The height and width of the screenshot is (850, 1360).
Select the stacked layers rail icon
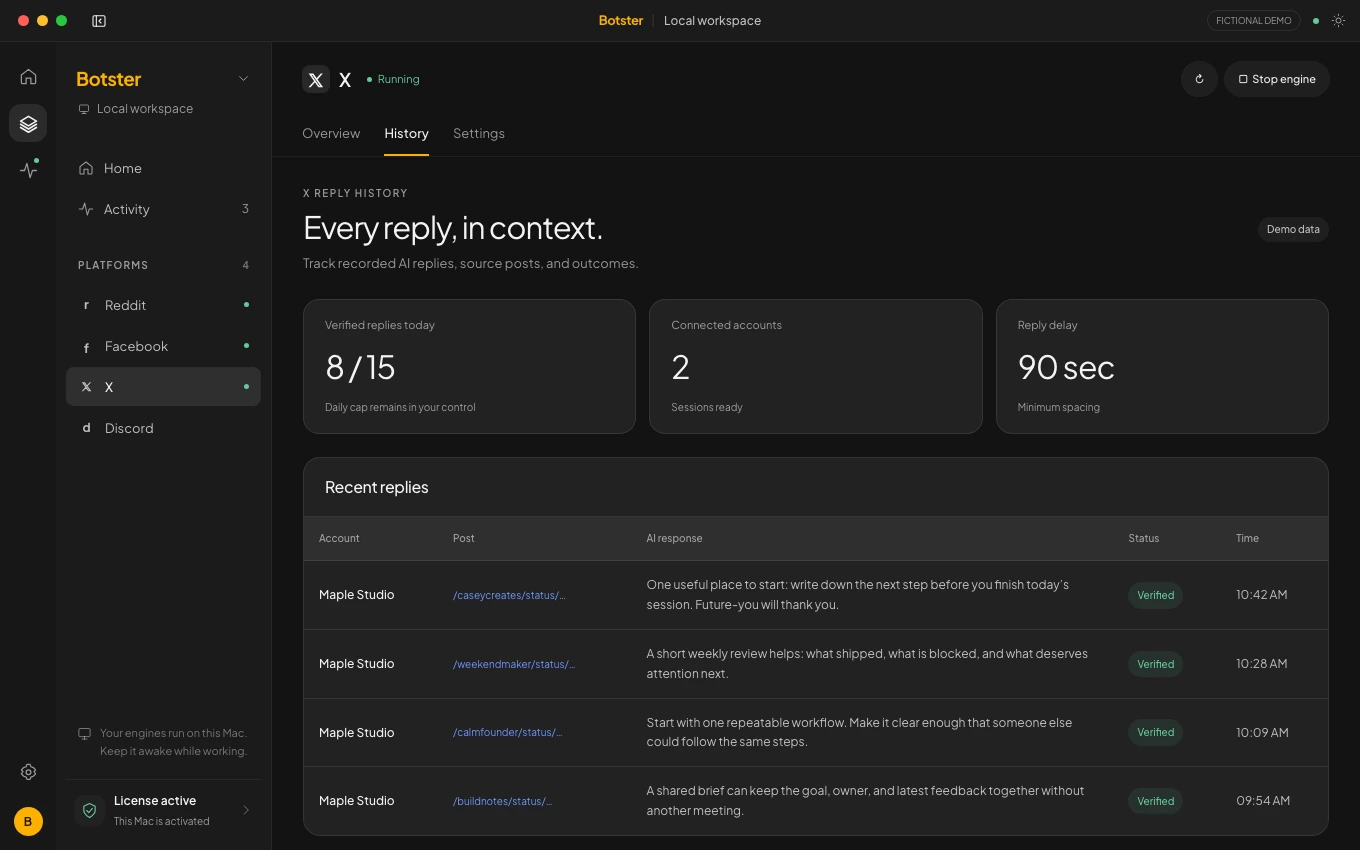point(28,123)
